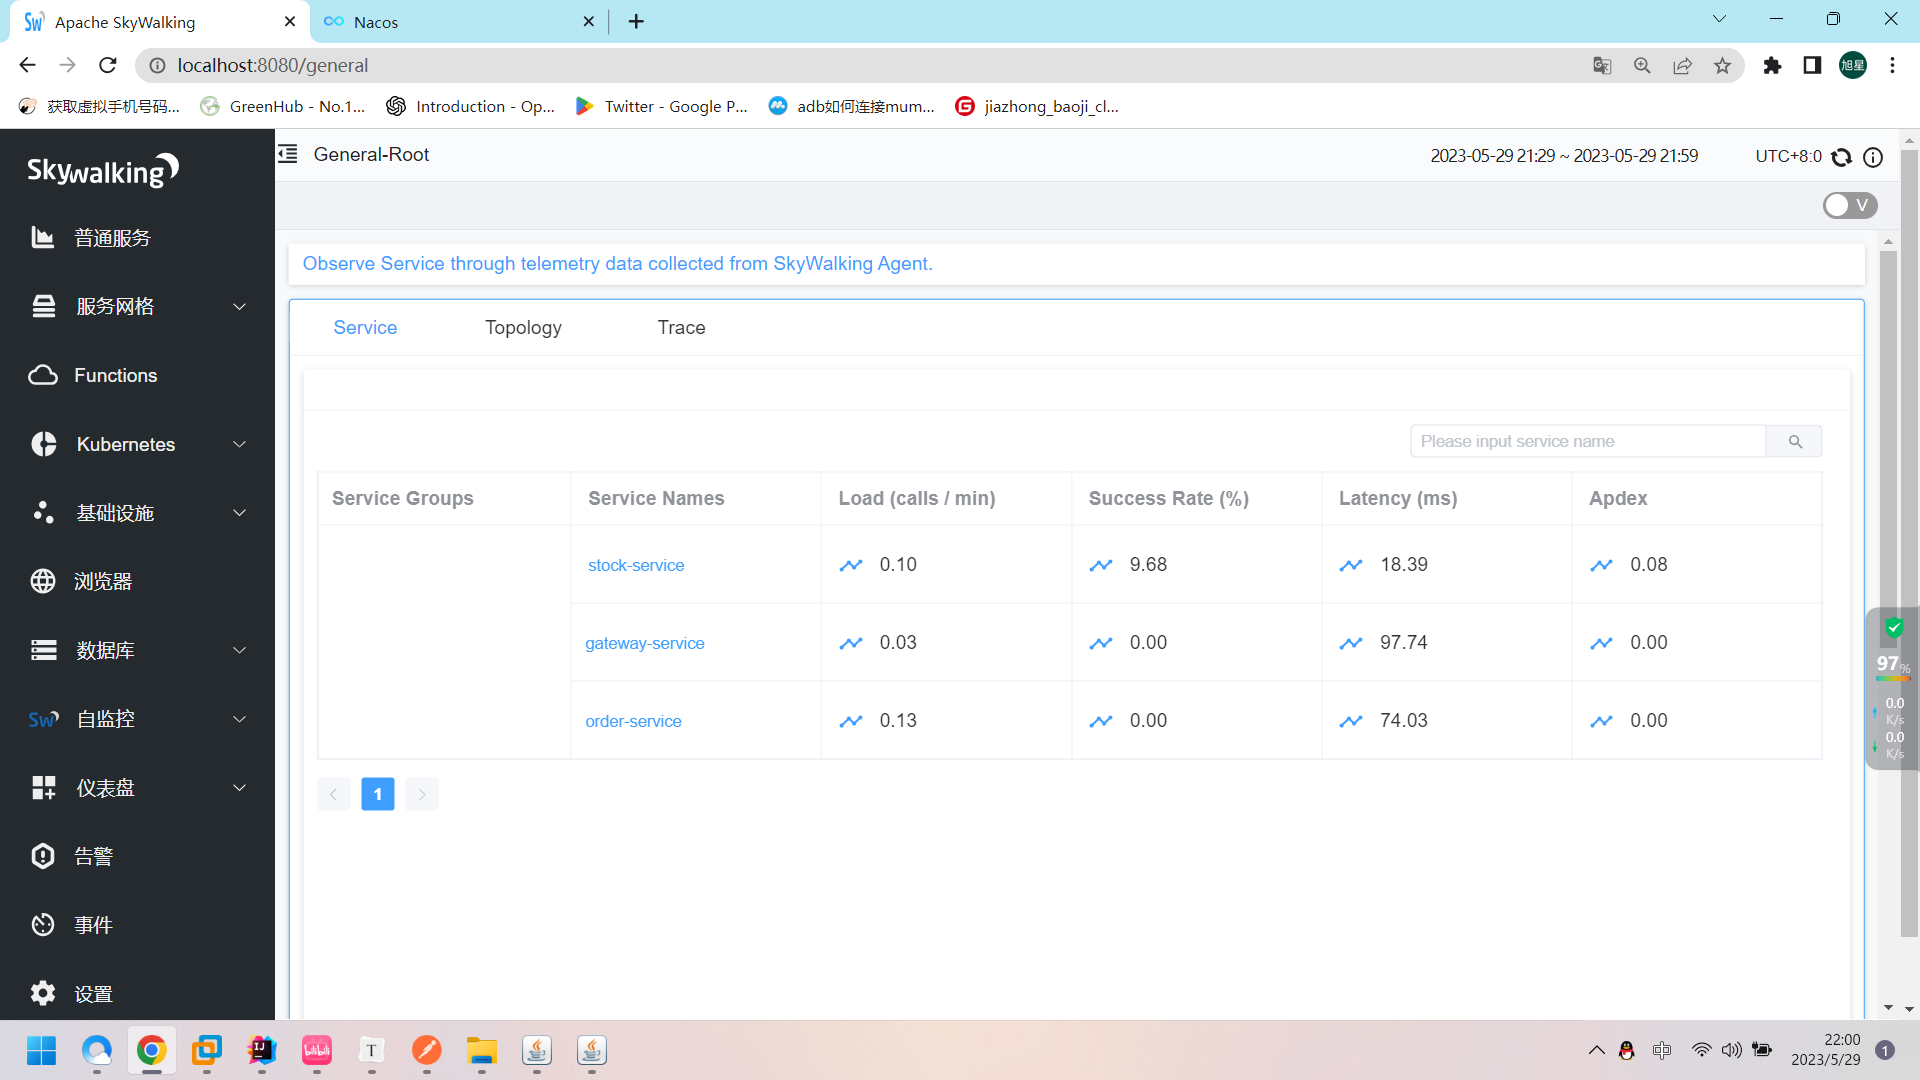The height and width of the screenshot is (1080, 1920).
Task: Click the reload data icon beside UTC+8:0
Action: (1841, 157)
